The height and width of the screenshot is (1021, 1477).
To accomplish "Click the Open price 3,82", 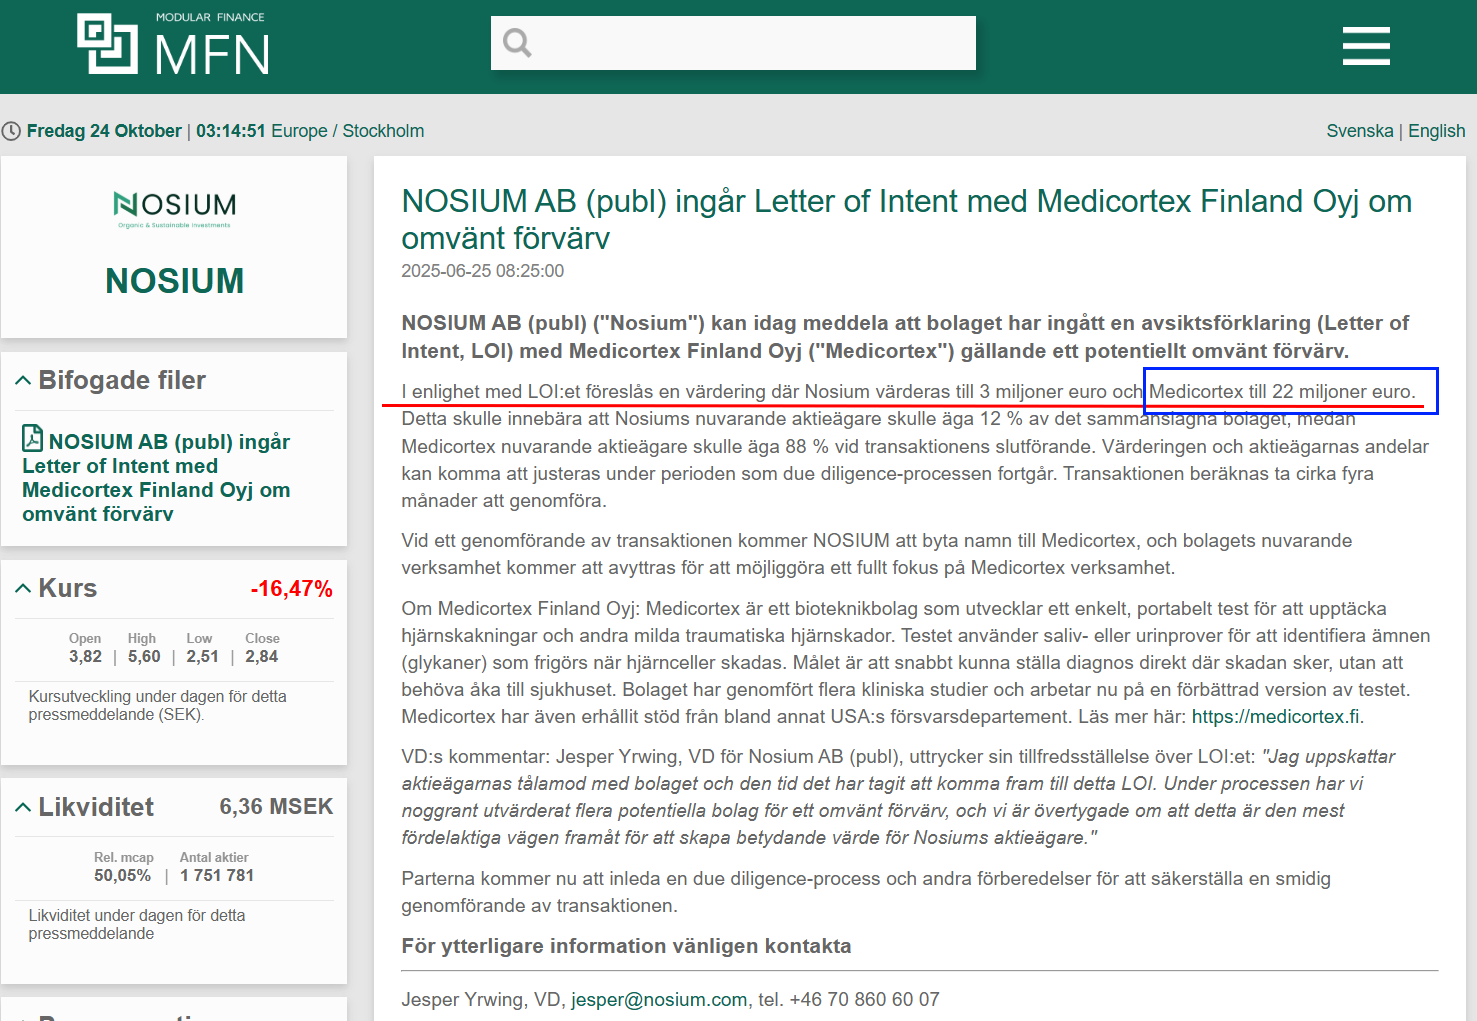I will (x=85, y=656).
